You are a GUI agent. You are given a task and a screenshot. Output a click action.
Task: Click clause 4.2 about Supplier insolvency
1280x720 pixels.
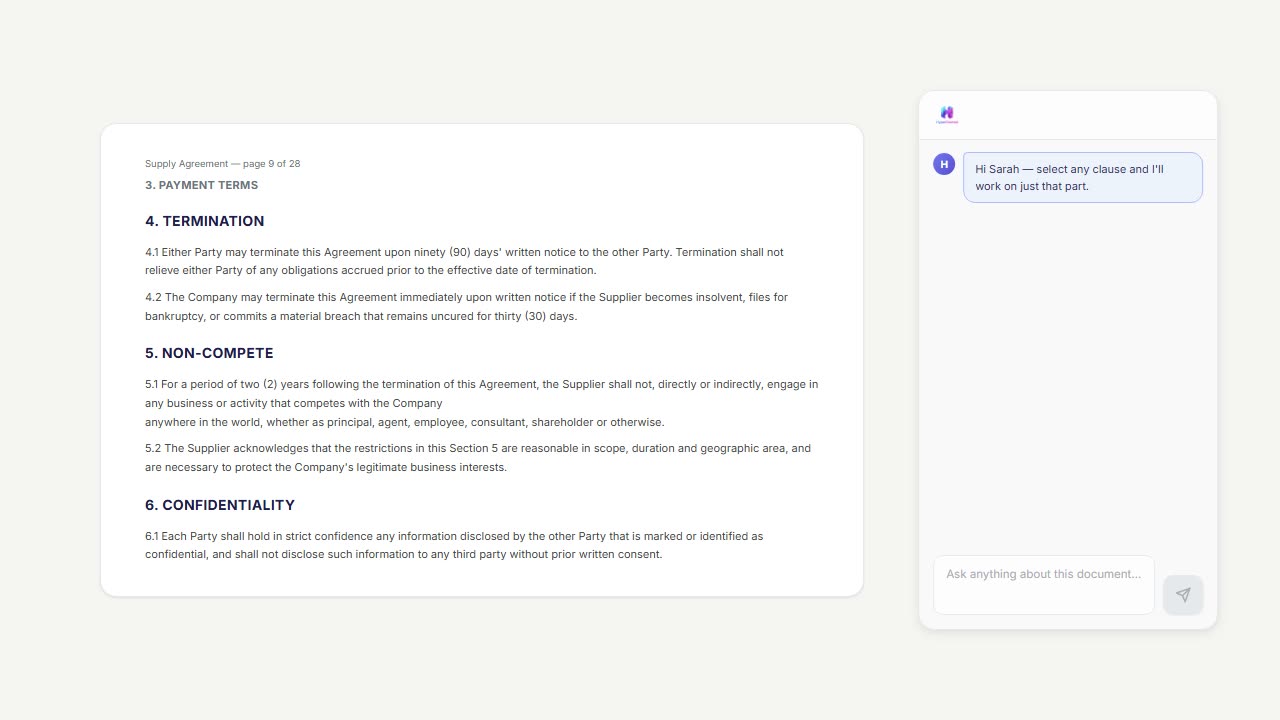tap(466, 306)
